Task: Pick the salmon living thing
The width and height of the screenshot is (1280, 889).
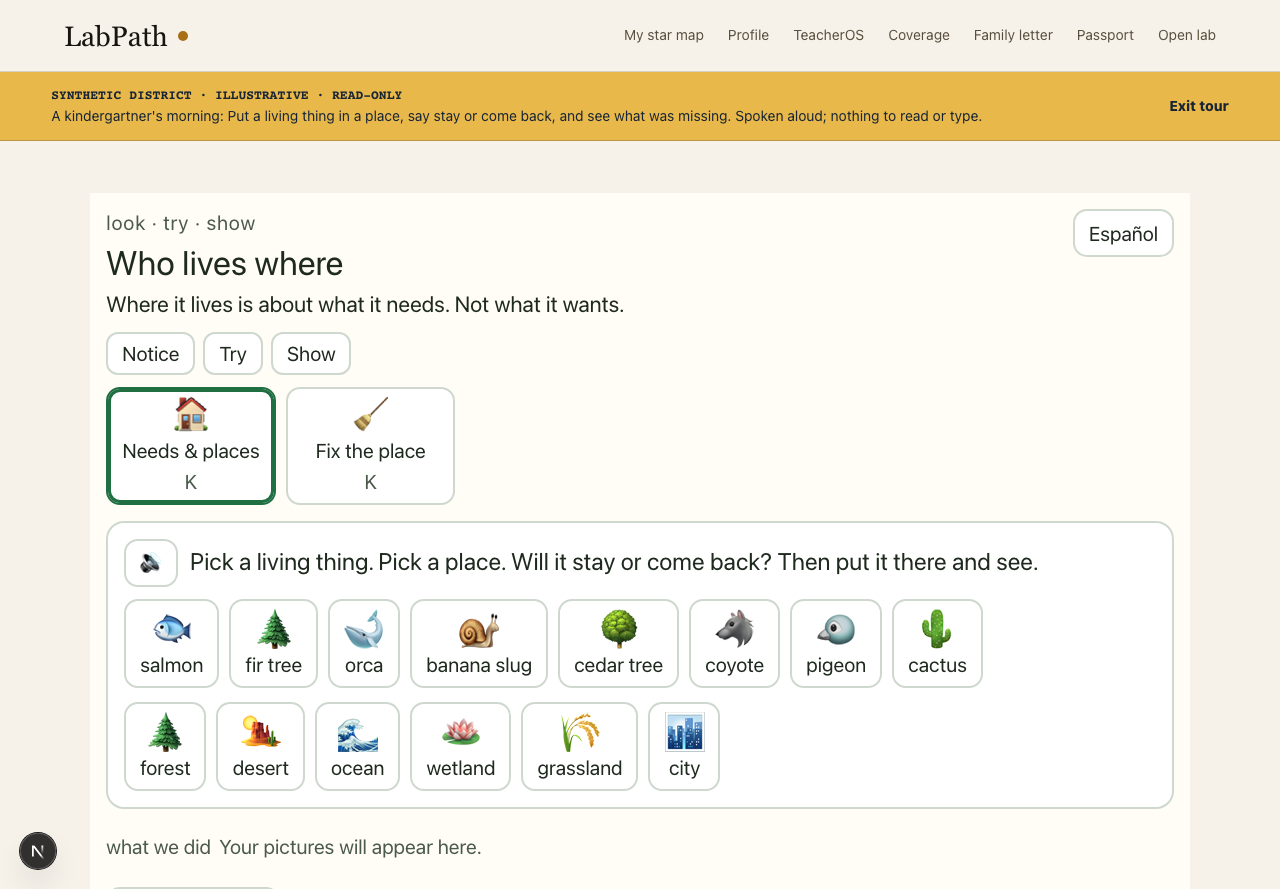Action: click(x=171, y=644)
